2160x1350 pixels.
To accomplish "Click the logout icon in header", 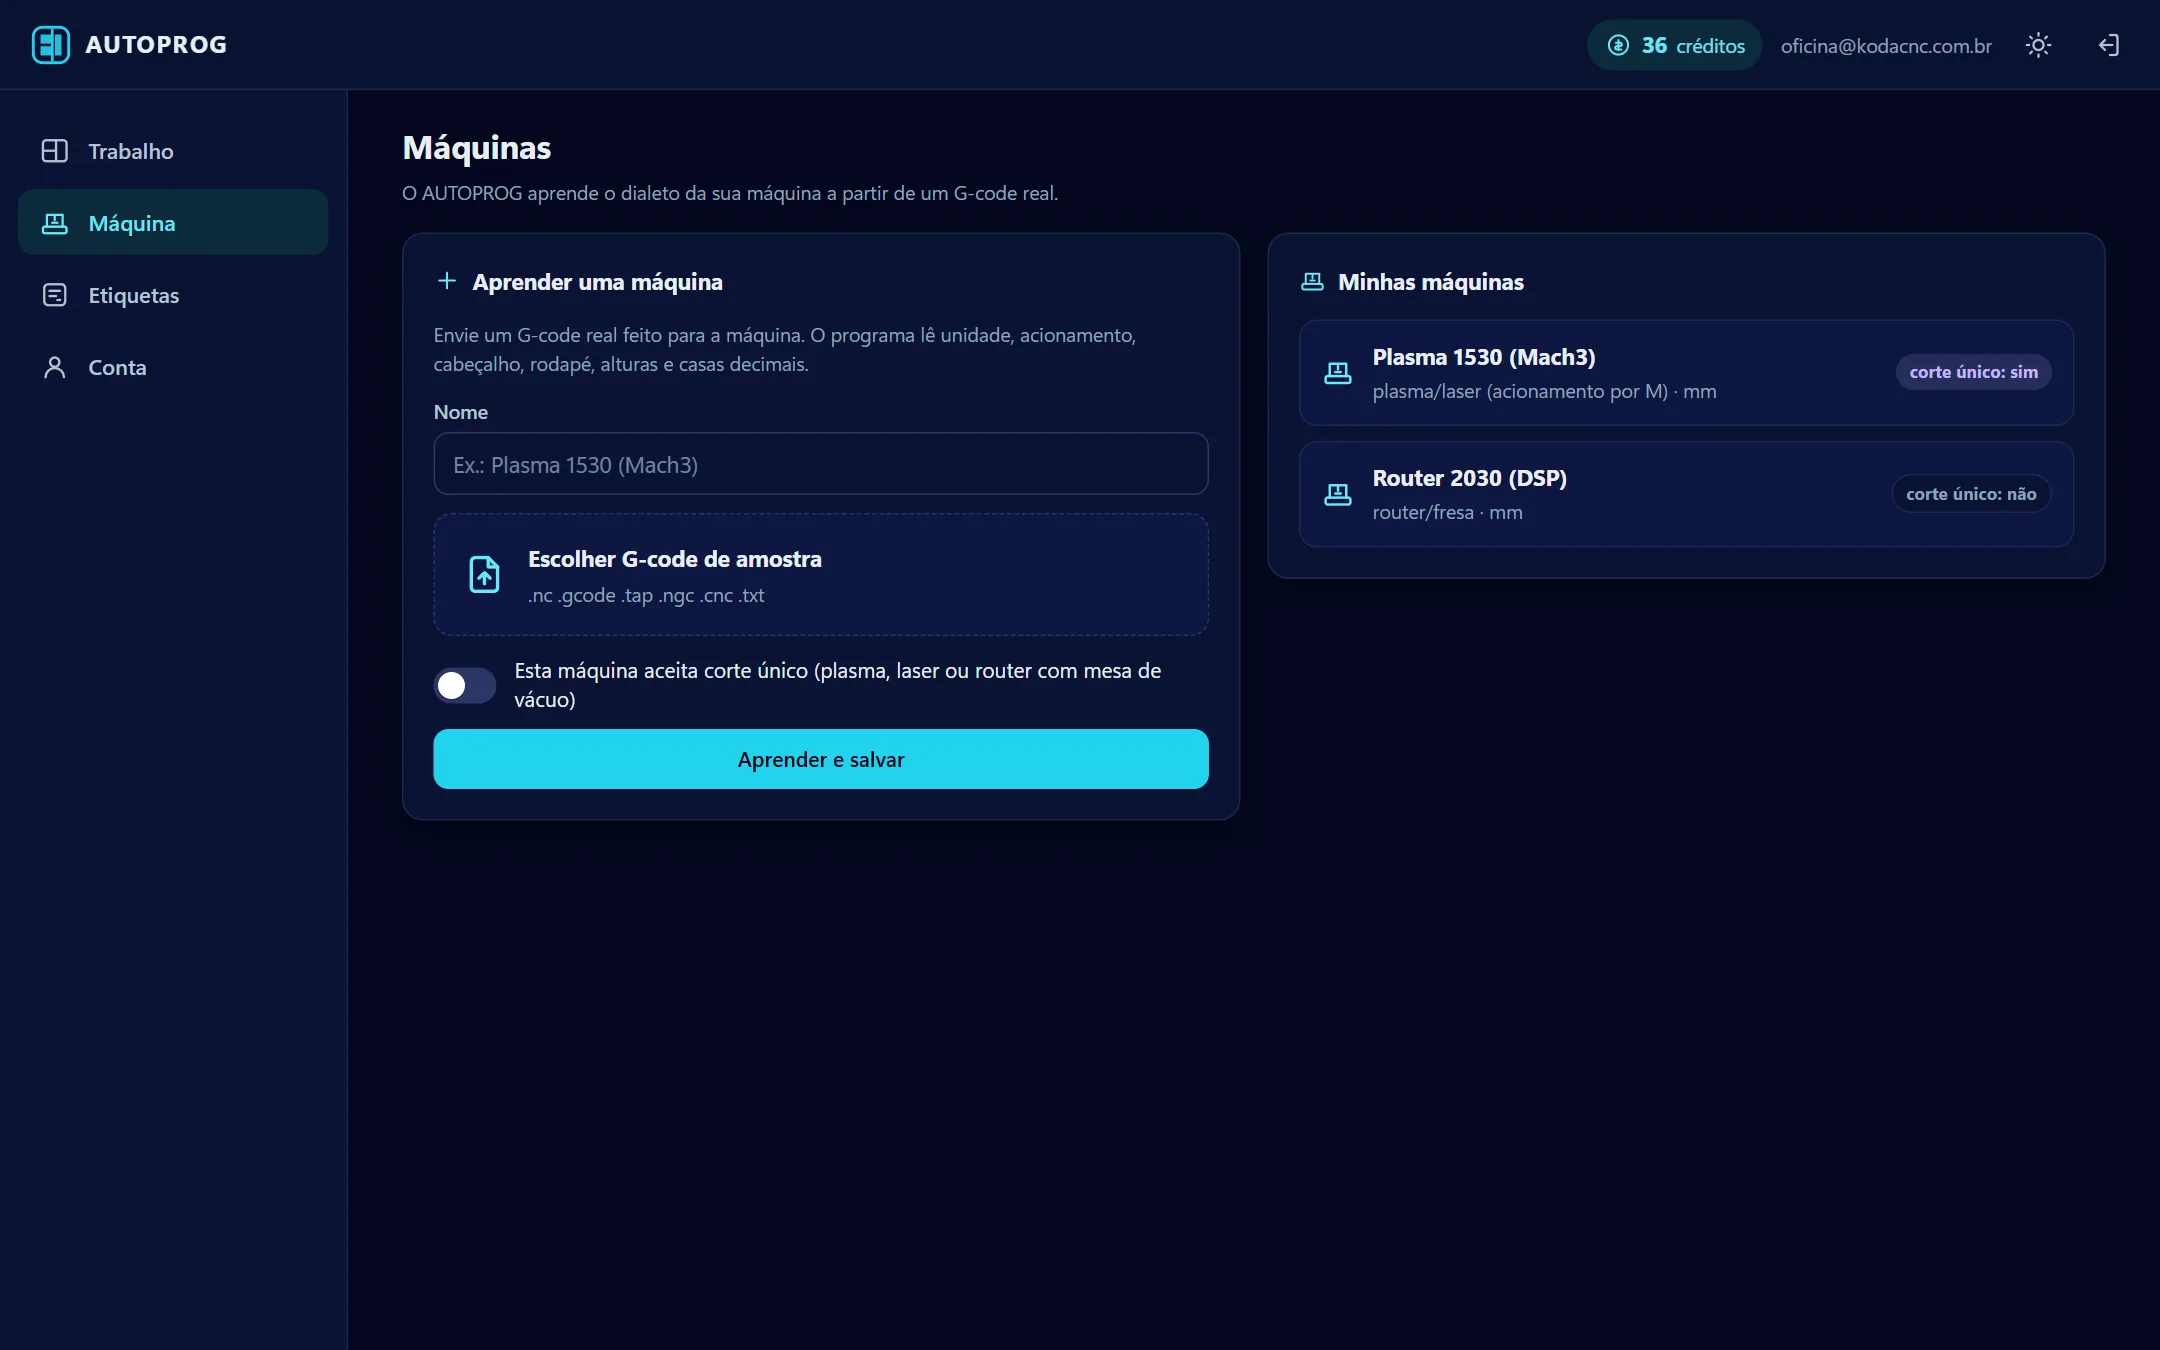I will [2108, 45].
